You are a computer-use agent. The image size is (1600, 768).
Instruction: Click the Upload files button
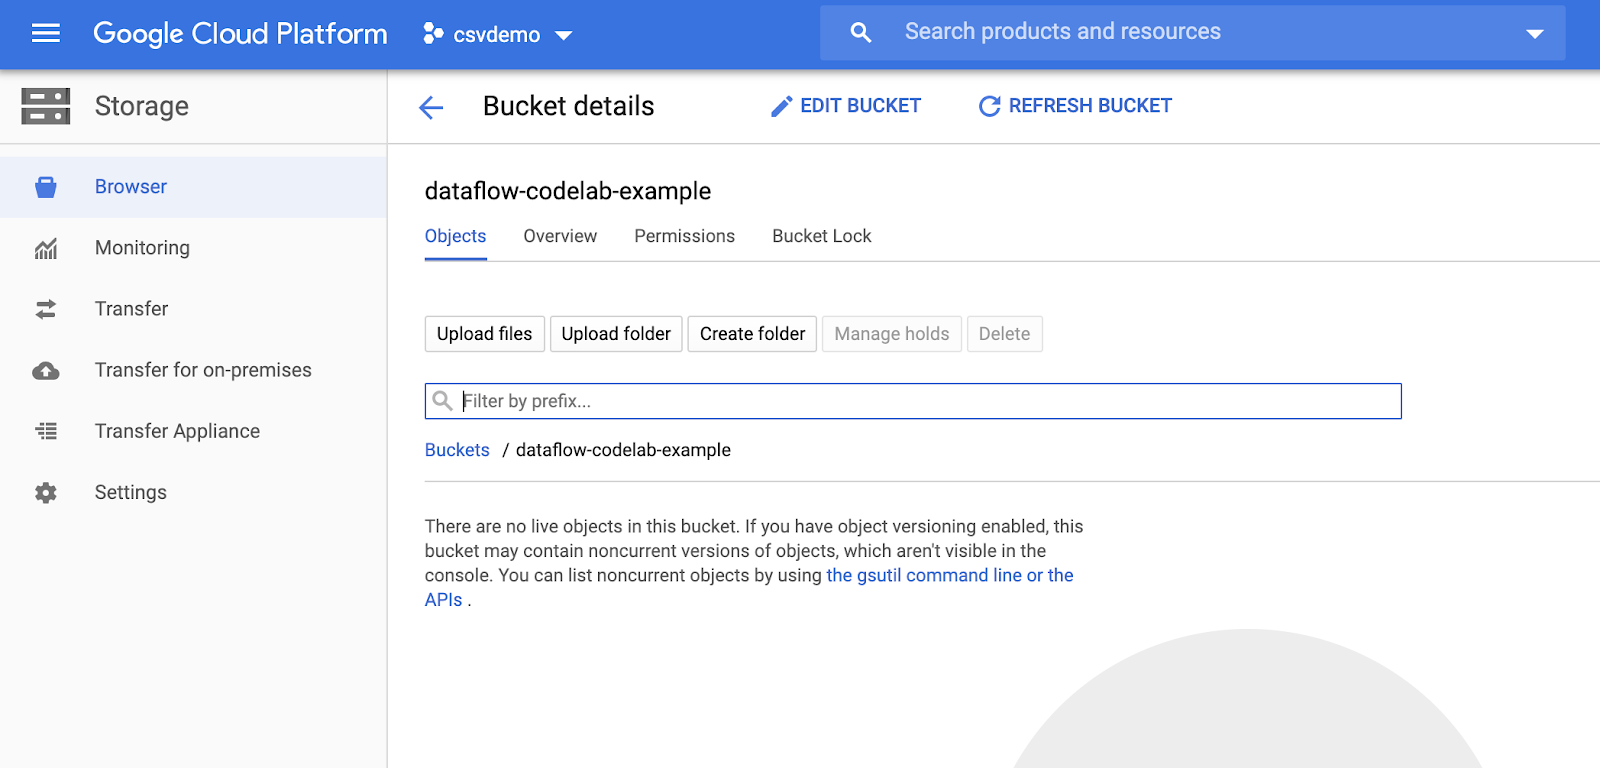point(484,334)
